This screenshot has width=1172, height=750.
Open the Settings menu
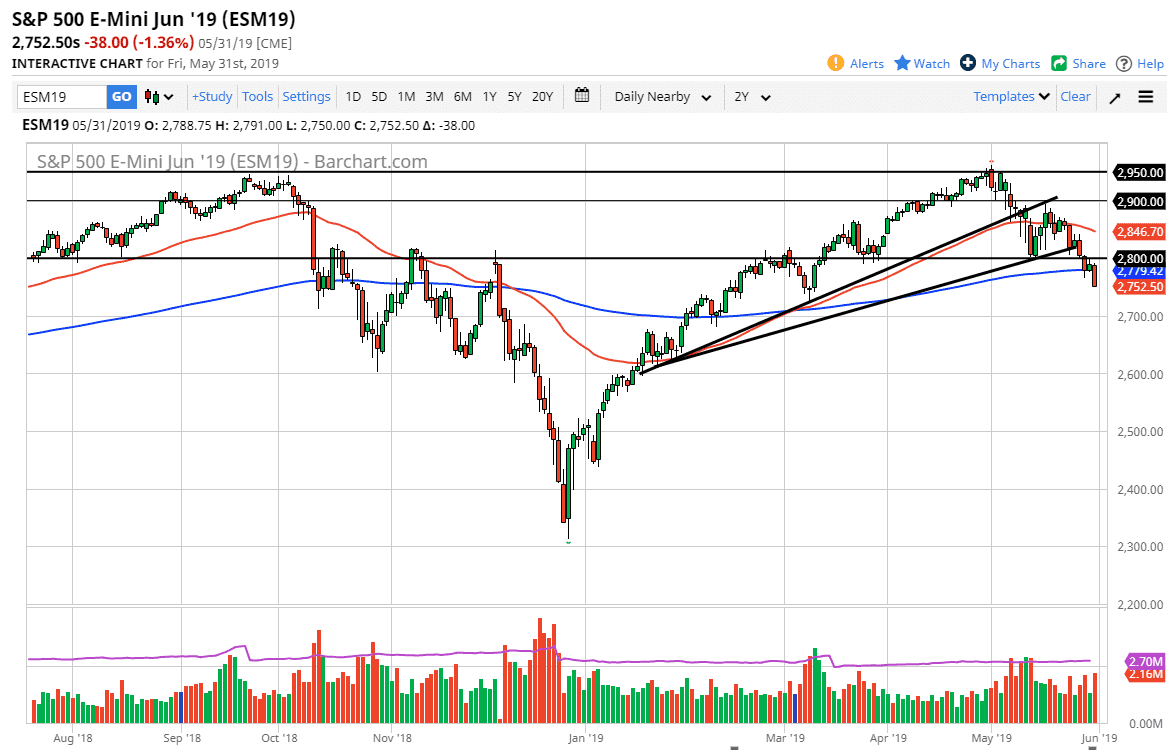(306, 96)
